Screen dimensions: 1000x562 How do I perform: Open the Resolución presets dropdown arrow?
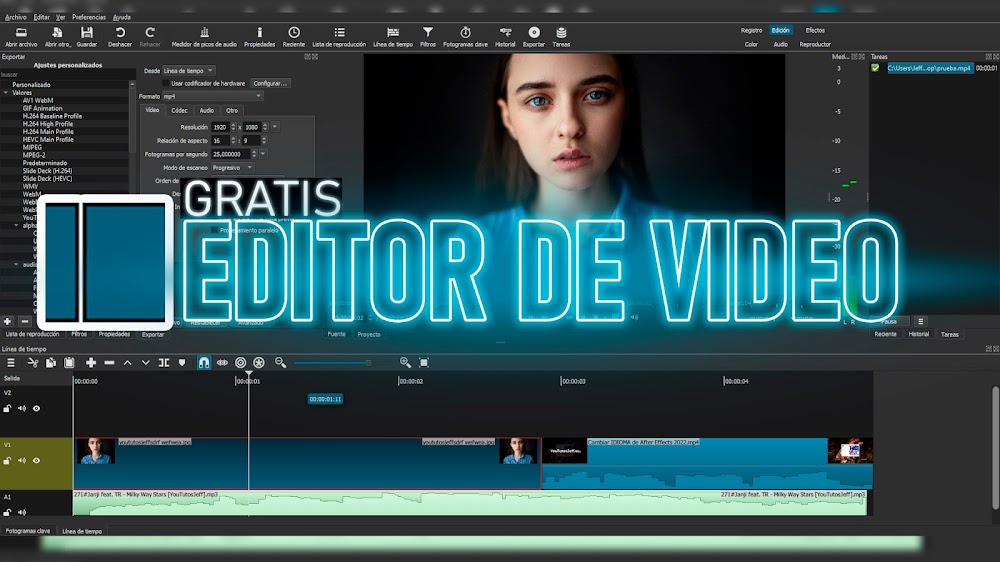[x=275, y=127]
